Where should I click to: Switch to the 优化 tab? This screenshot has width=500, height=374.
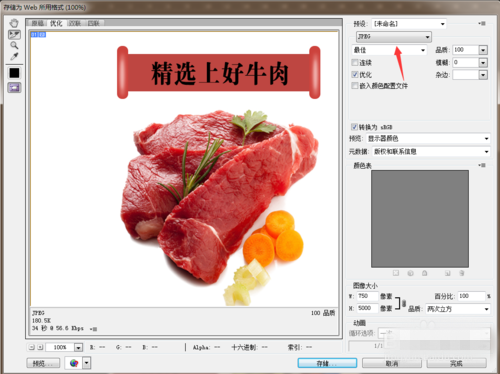[56, 23]
